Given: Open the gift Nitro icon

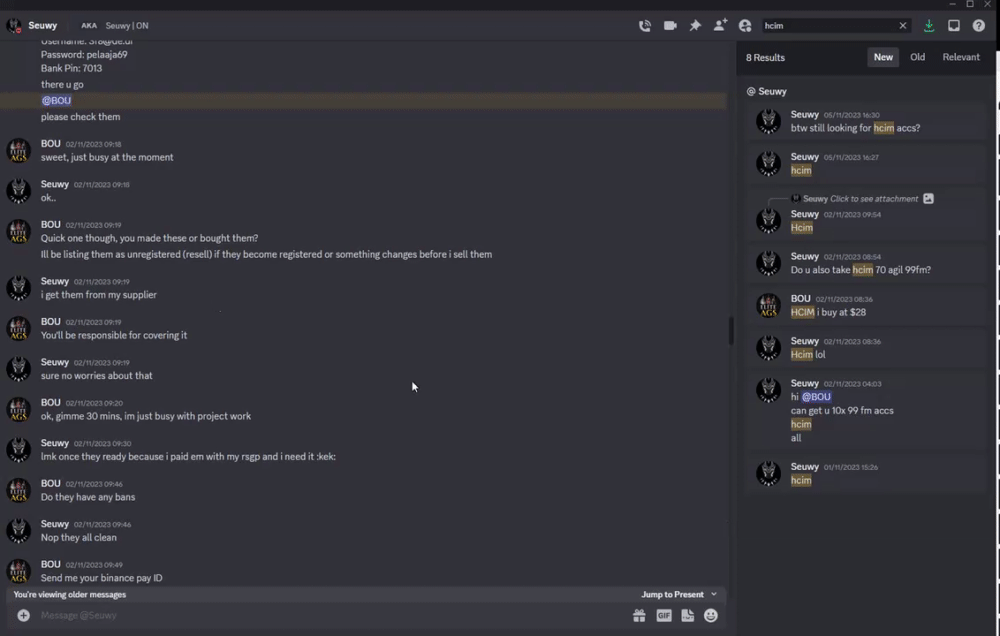Looking at the screenshot, I should tap(639, 616).
